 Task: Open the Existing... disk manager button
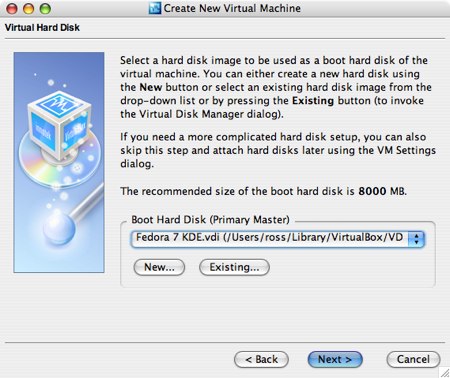234,267
